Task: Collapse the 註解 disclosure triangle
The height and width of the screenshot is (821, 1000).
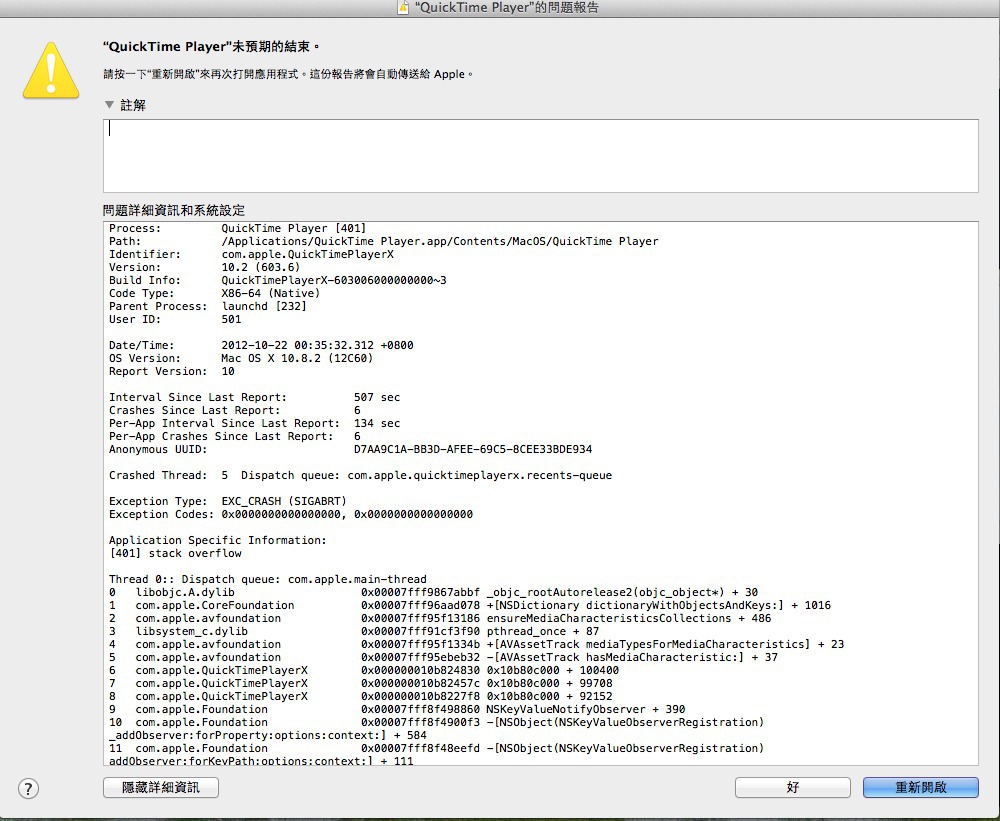Action: pyautogui.click(x=109, y=105)
